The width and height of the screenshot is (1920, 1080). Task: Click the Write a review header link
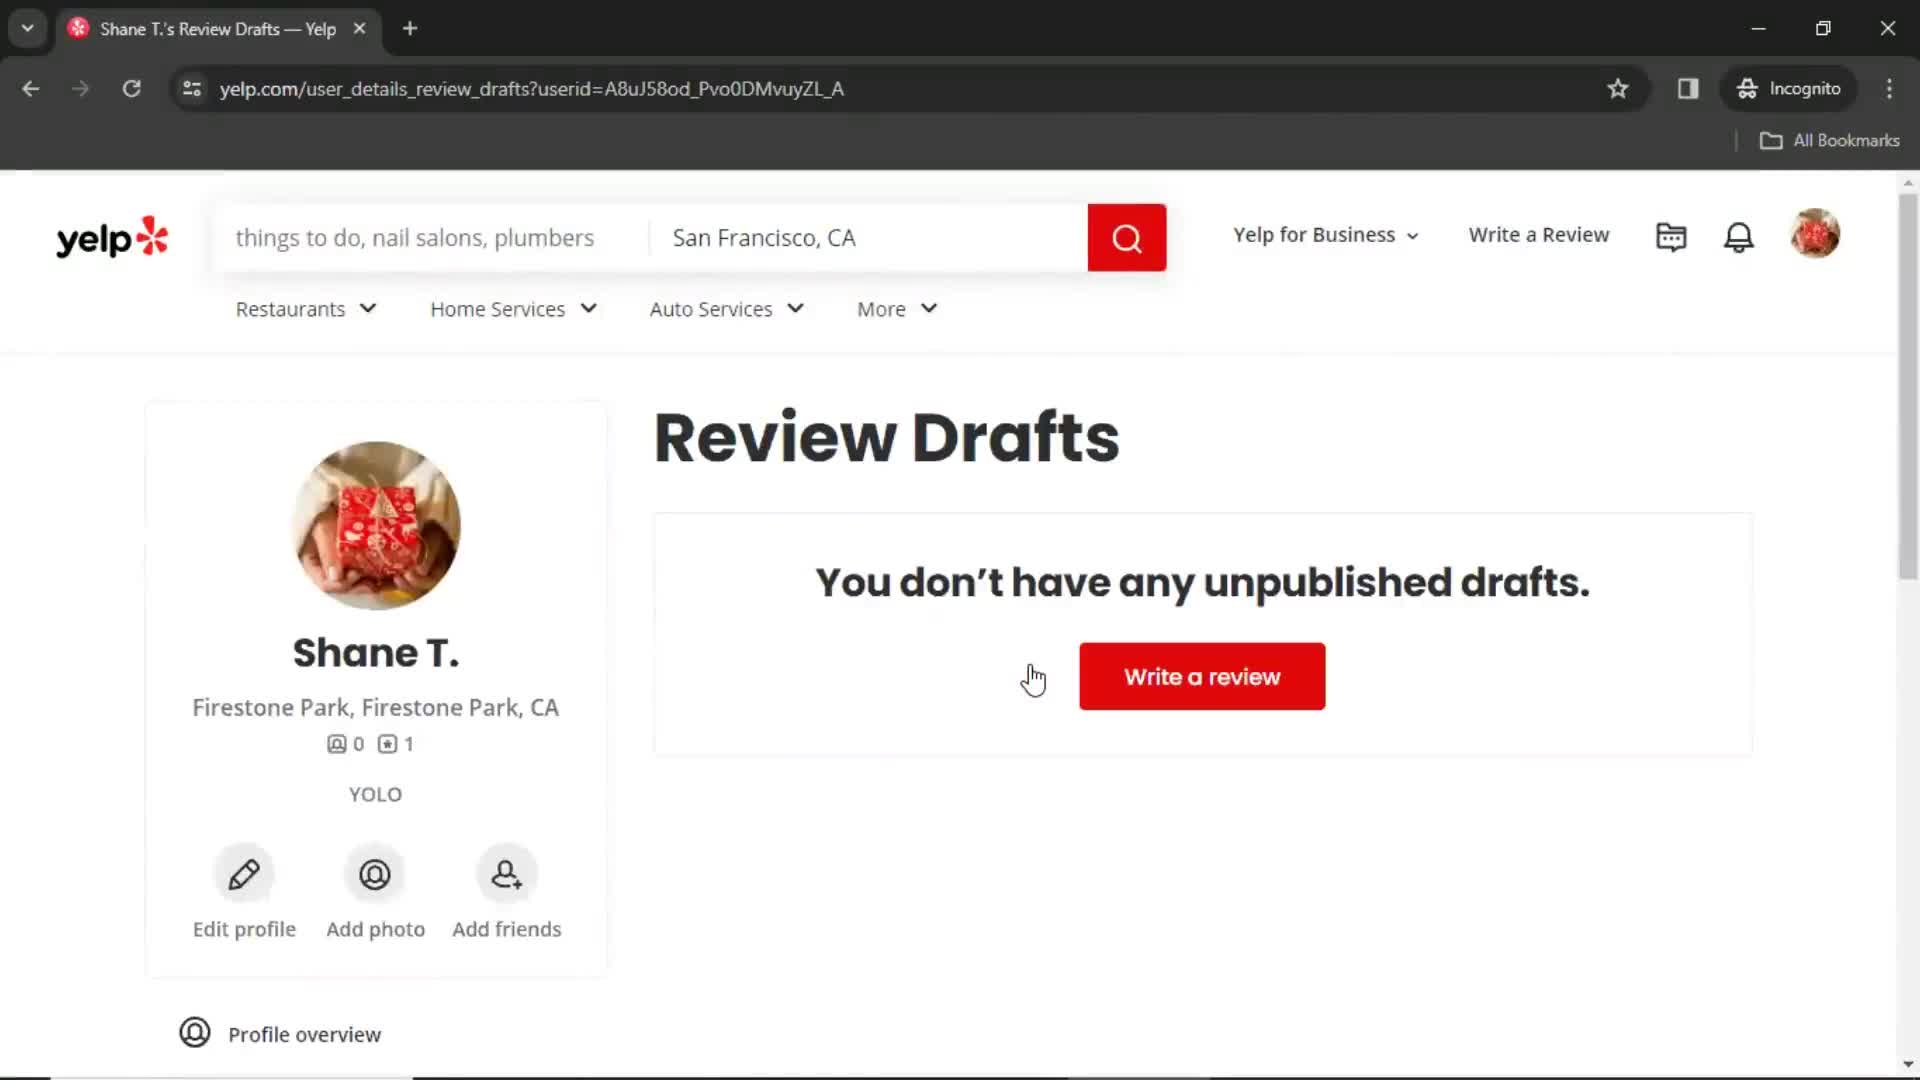[x=1539, y=233]
